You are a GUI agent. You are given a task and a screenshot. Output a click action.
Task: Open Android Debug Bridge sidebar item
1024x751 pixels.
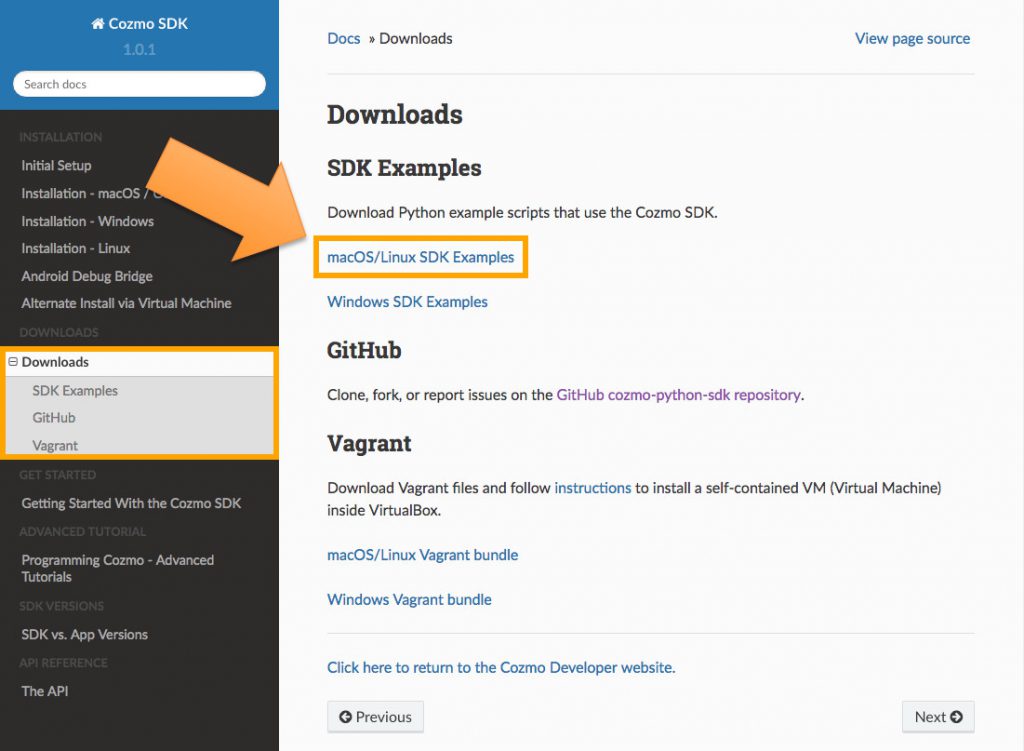87,276
